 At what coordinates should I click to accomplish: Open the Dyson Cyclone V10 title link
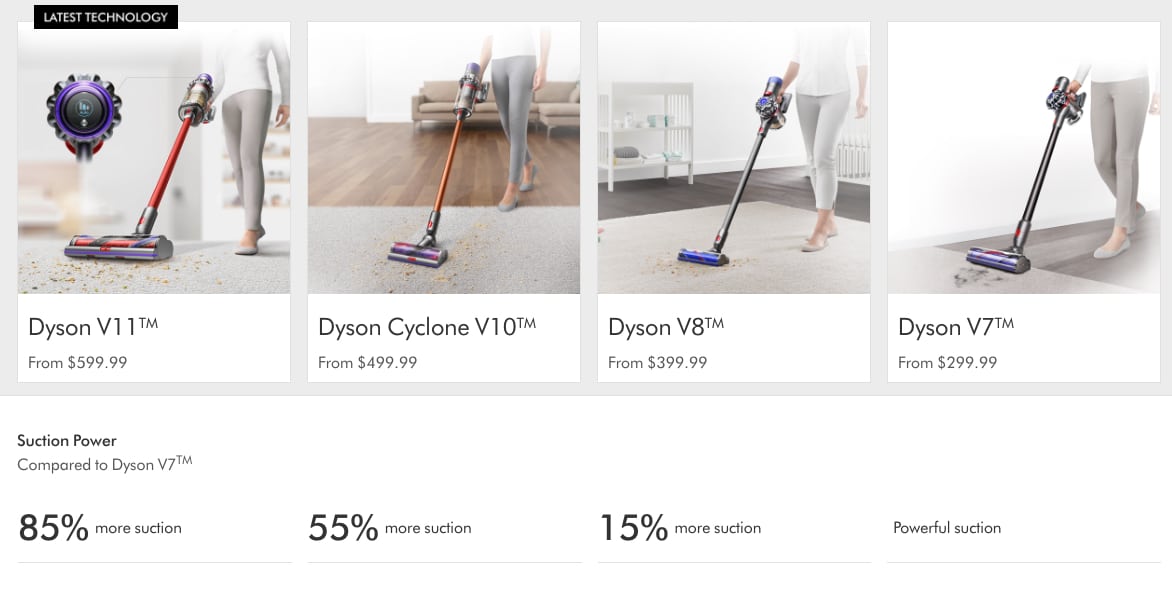(427, 327)
